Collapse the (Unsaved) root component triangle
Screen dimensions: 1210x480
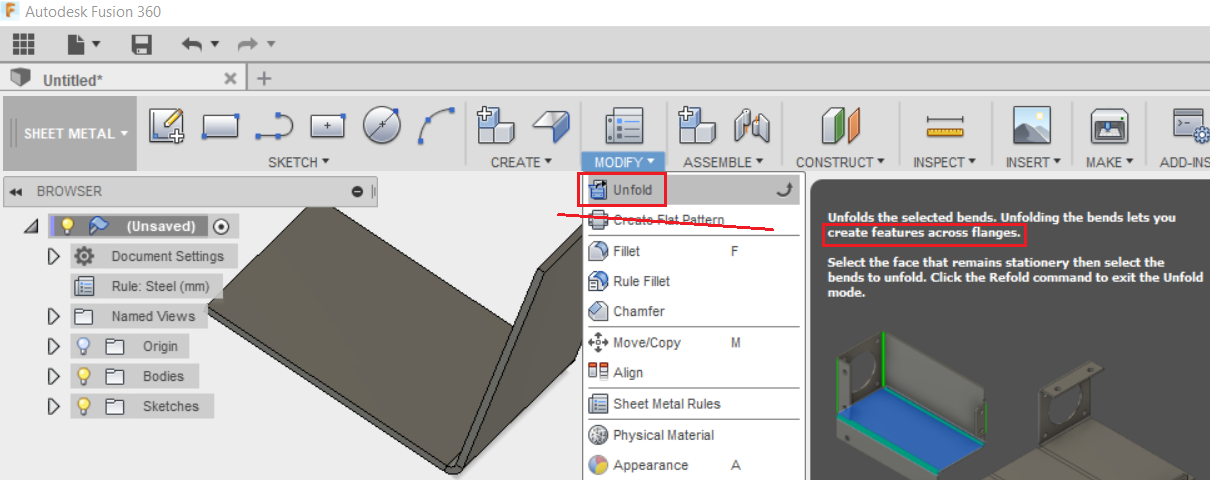(x=30, y=226)
